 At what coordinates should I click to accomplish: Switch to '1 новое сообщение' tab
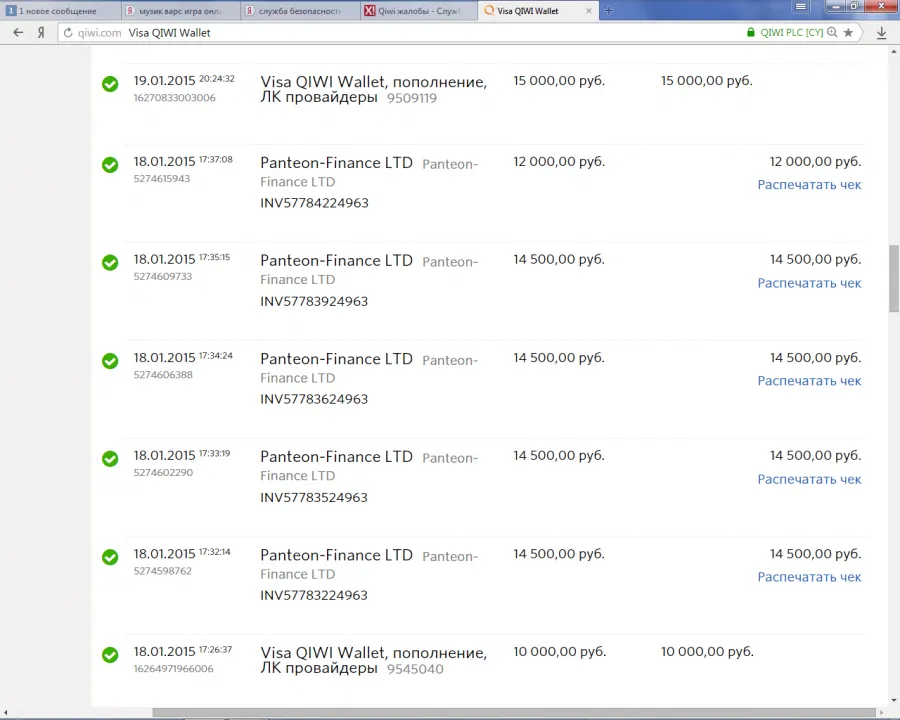point(60,11)
